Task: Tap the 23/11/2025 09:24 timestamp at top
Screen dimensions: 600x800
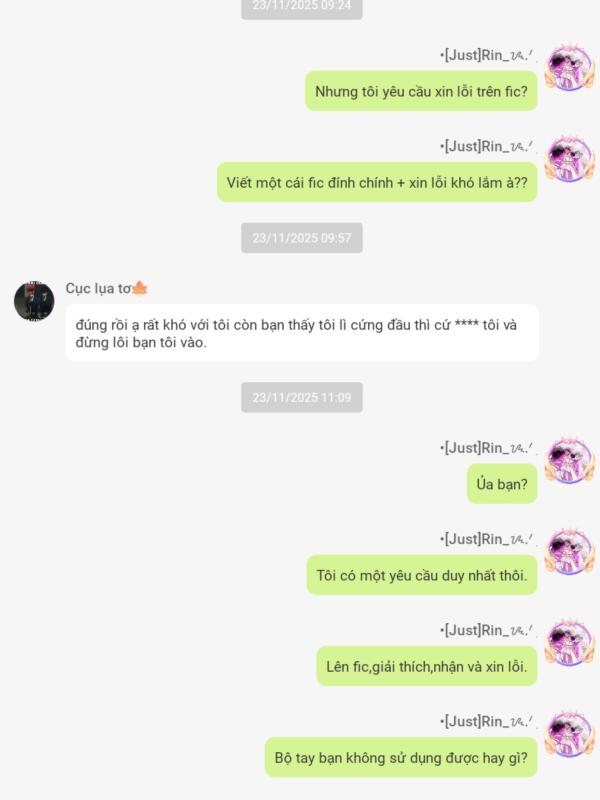Action: 302,6
